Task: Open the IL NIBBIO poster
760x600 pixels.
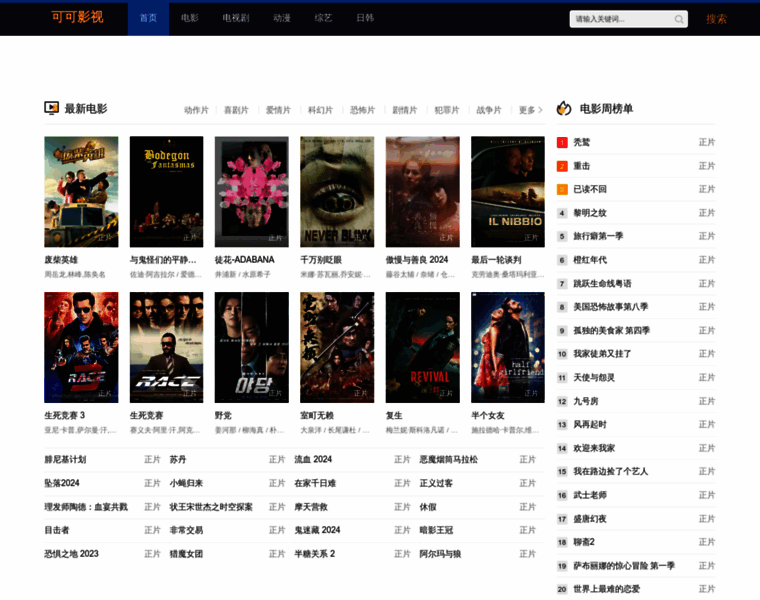Action: [x=508, y=191]
